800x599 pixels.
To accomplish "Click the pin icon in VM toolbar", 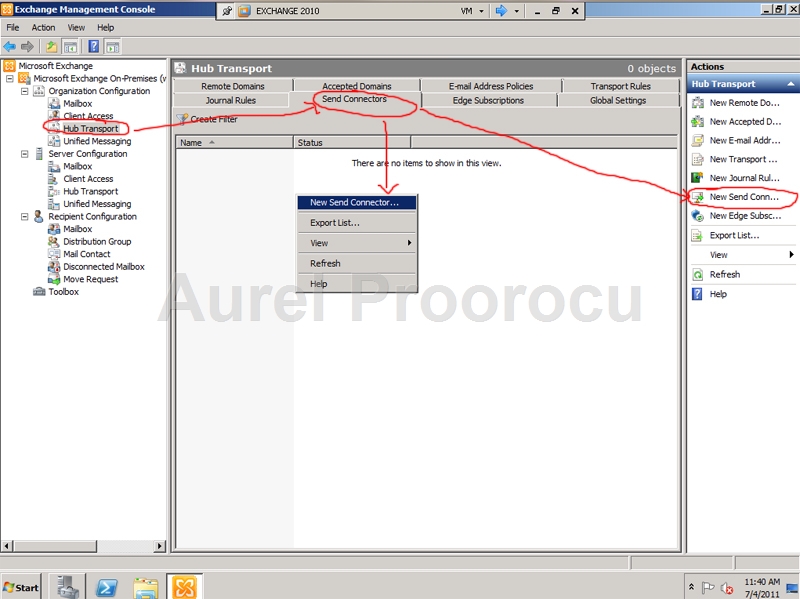I will pyautogui.click(x=227, y=11).
